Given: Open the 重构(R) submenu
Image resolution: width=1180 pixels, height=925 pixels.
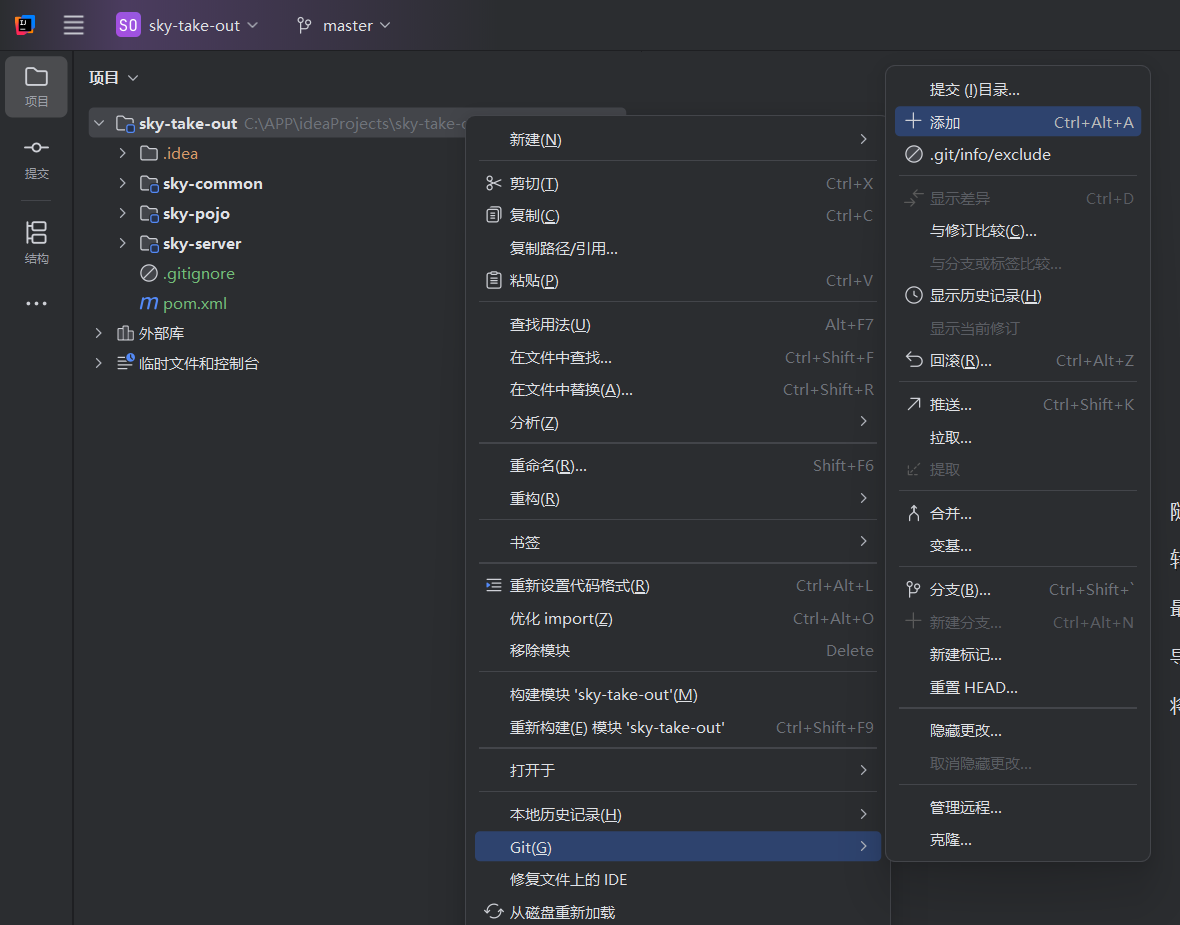Looking at the screenshot, I should [677, 498].
